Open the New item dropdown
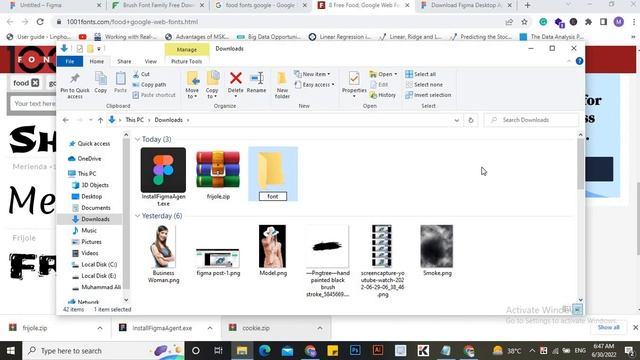The width and height of the screenshot is (640, 360). [312, 74]
